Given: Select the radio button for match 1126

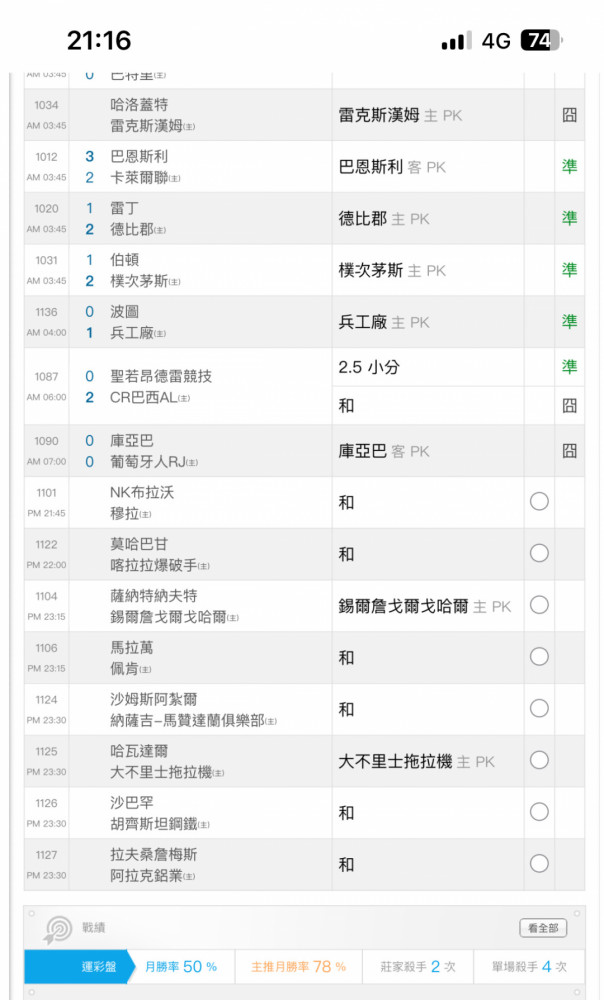Looking at the screenshot, I should click(539, 812).
